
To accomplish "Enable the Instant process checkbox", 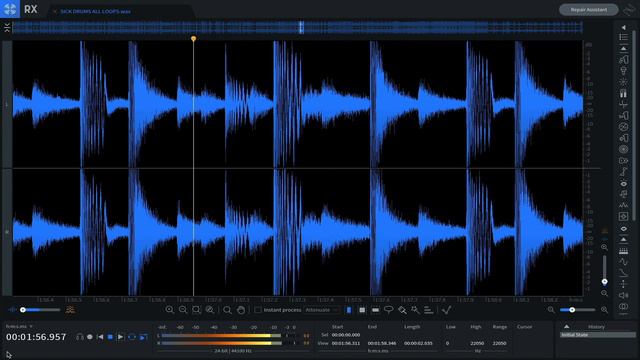I will tap(258, 310).
